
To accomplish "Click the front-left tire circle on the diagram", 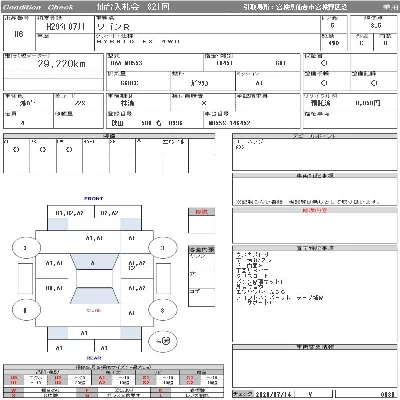I will pos(26,248).
